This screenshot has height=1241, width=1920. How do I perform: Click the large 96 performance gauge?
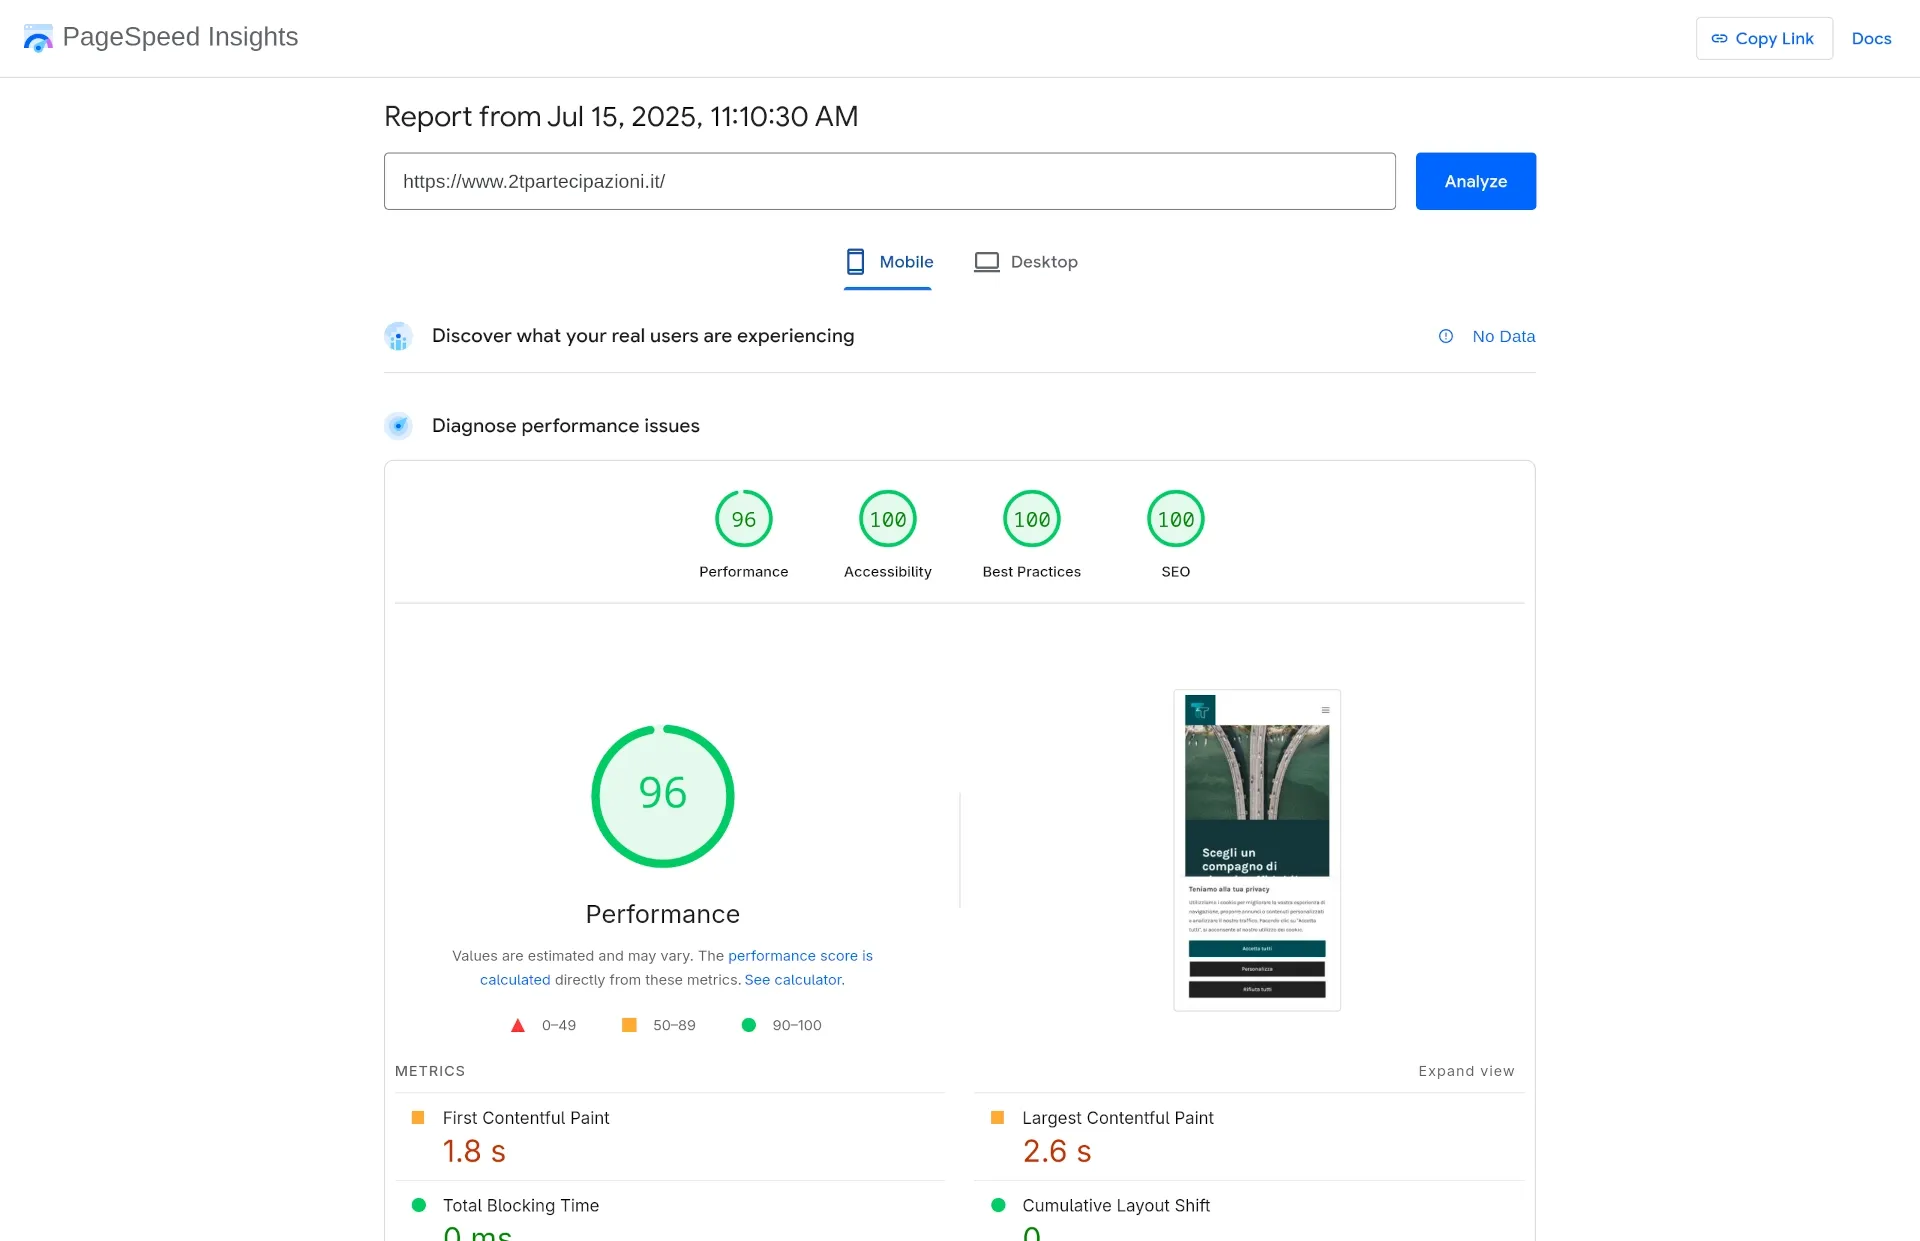(662, 796)
